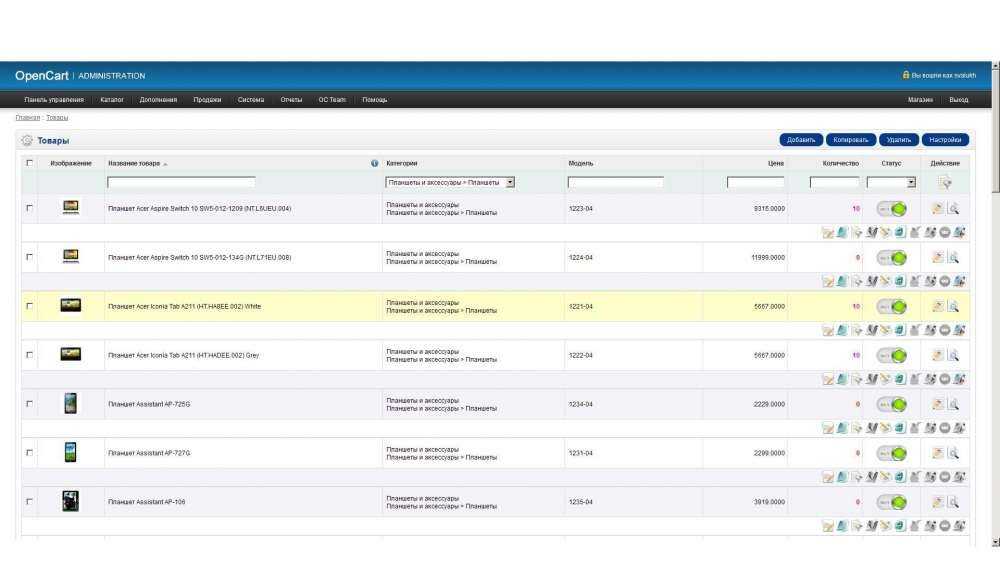Image resolution: width=1000 pixels, height=562 pixels.
Task: Check the select-all checkbox in the header
Action: [x=29, y=163]
